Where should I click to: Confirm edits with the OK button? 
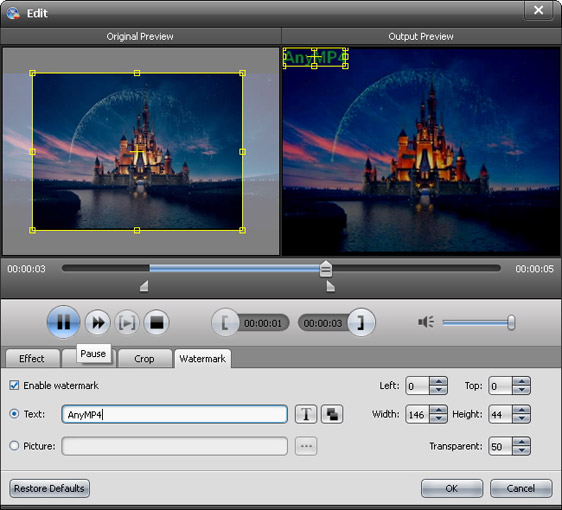pyautogui.click(x=452, y=488)
